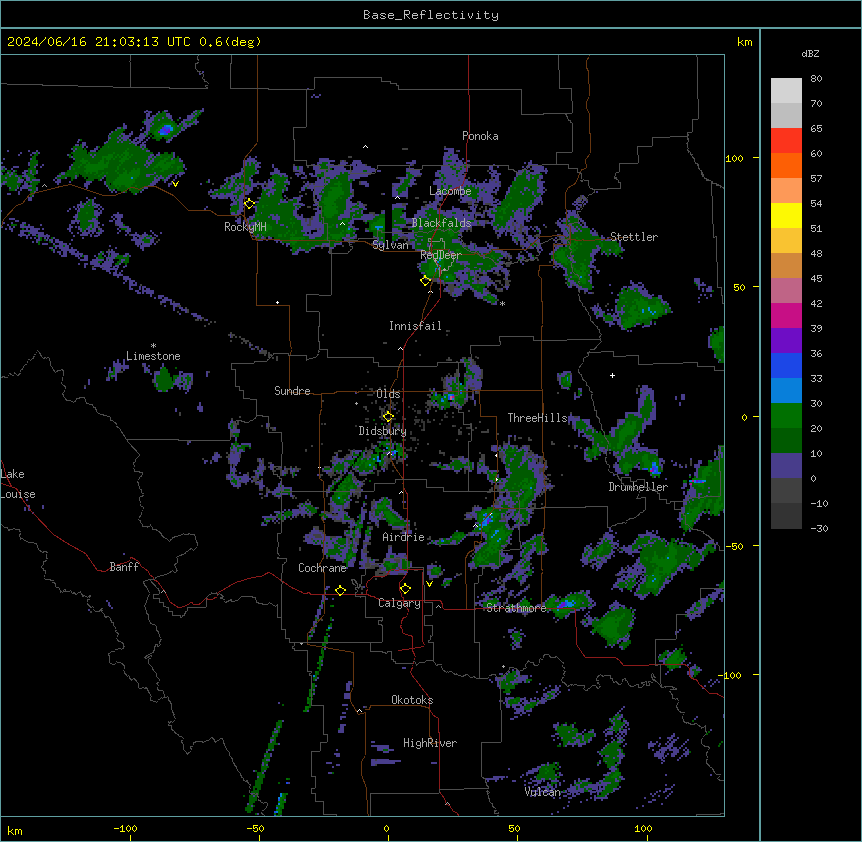This screenshot has width=862, height=842.
Task: Click the yellow V marker east of Calgary
Action: (x=429, y=584)
